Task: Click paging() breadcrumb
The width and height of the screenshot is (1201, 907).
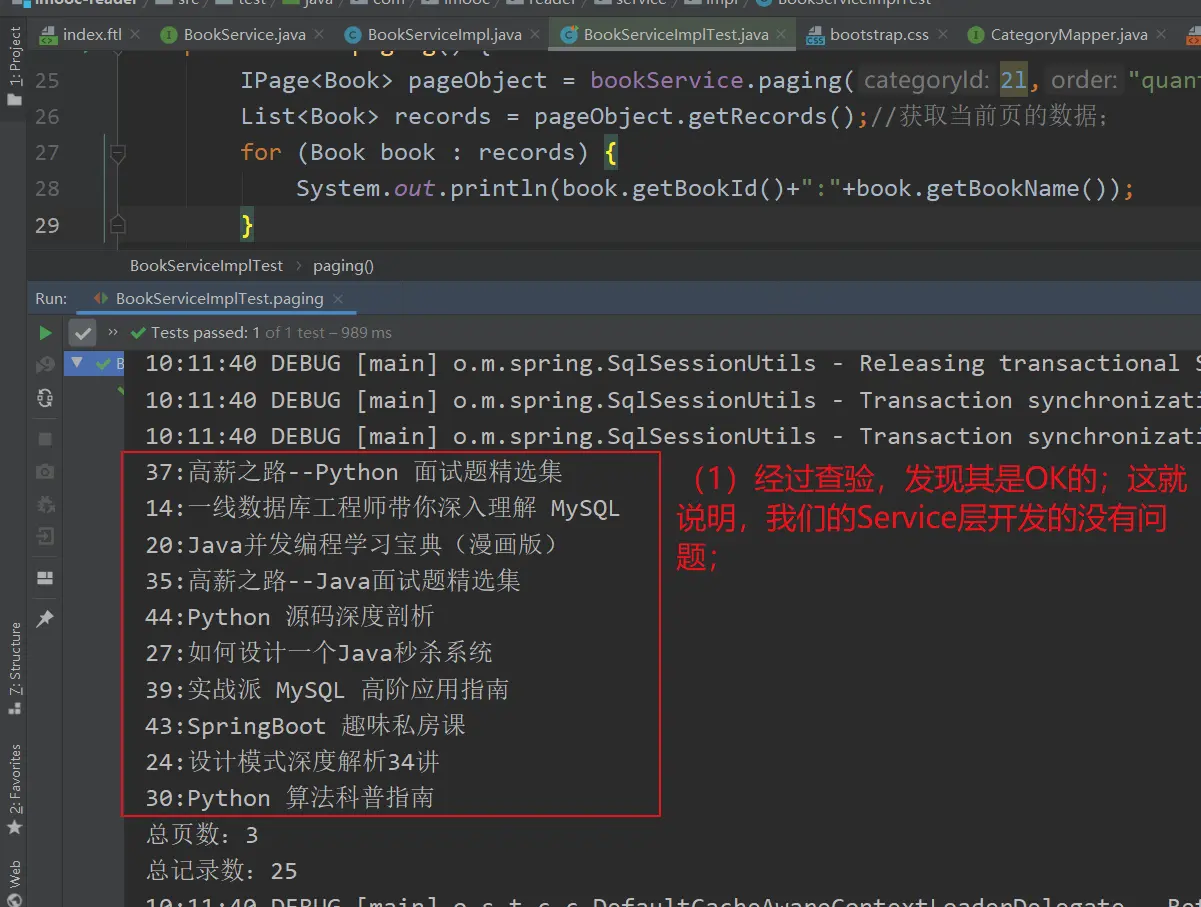Action: tap(343, 266)
